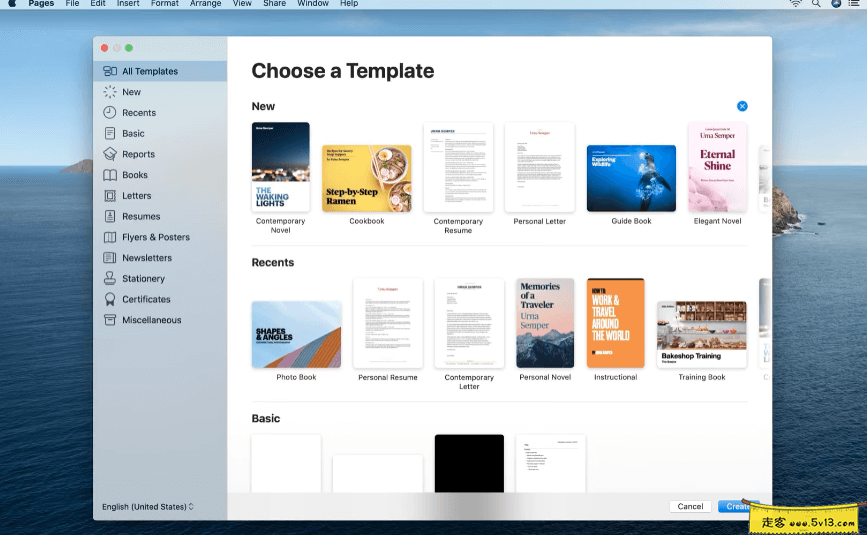Open the Arrange menu in menu bar

click(x=205, y=4)
